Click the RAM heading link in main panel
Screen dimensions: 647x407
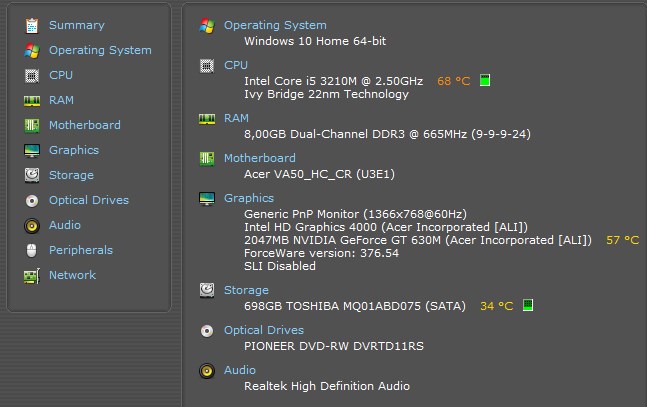(x=236, y=118)
